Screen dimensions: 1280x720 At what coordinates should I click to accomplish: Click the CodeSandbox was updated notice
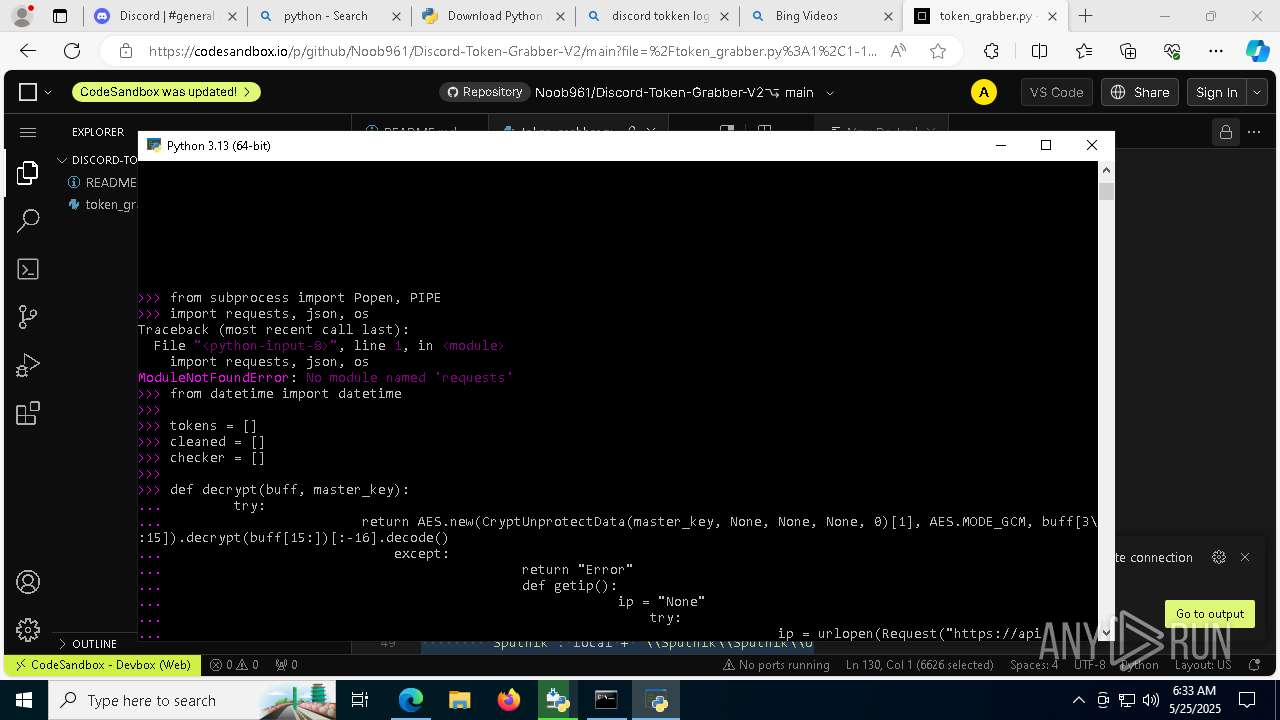click(x=165, y=92)
